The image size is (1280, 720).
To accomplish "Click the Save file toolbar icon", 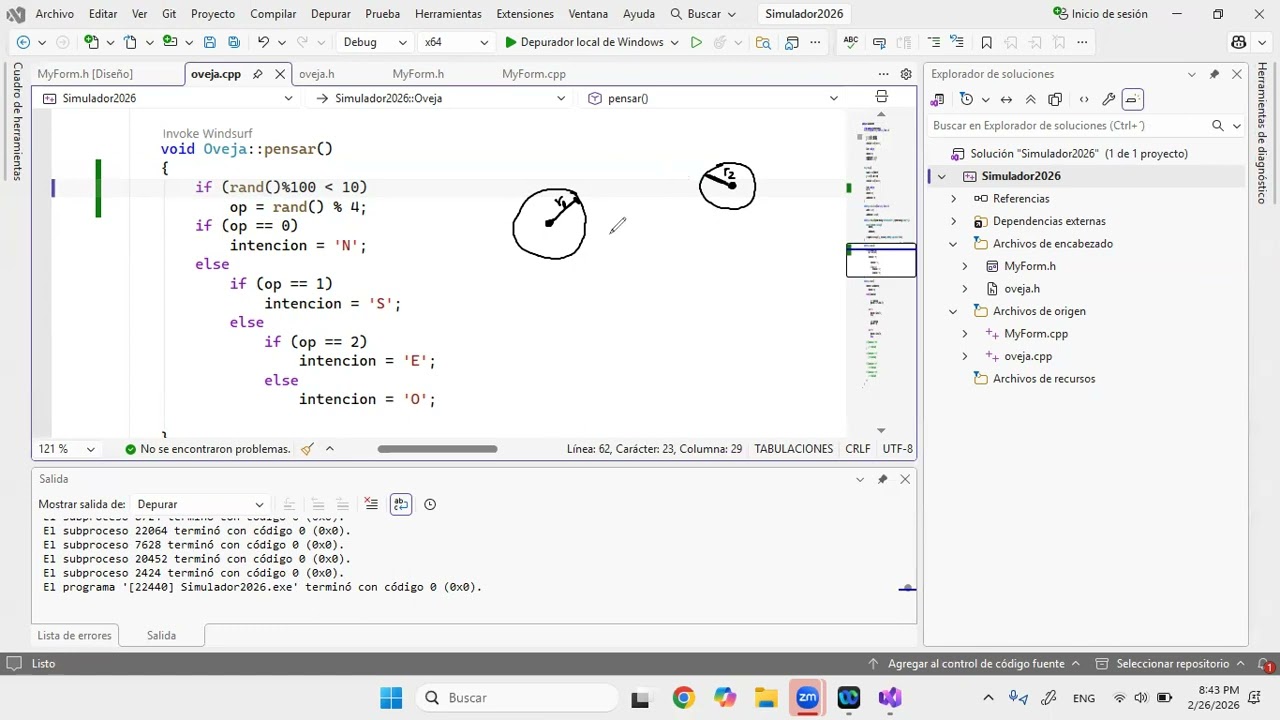I will pyautogui.click(x=209, y=42).
